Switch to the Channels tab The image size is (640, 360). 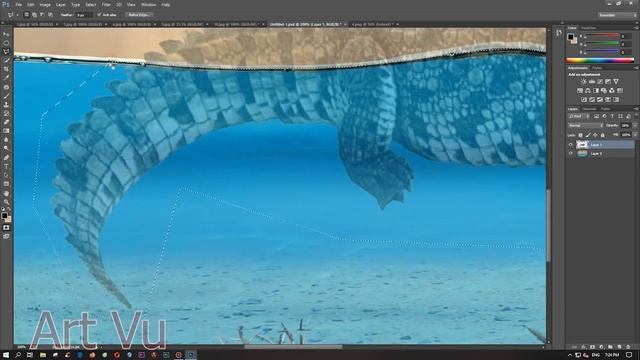(589, 109)
